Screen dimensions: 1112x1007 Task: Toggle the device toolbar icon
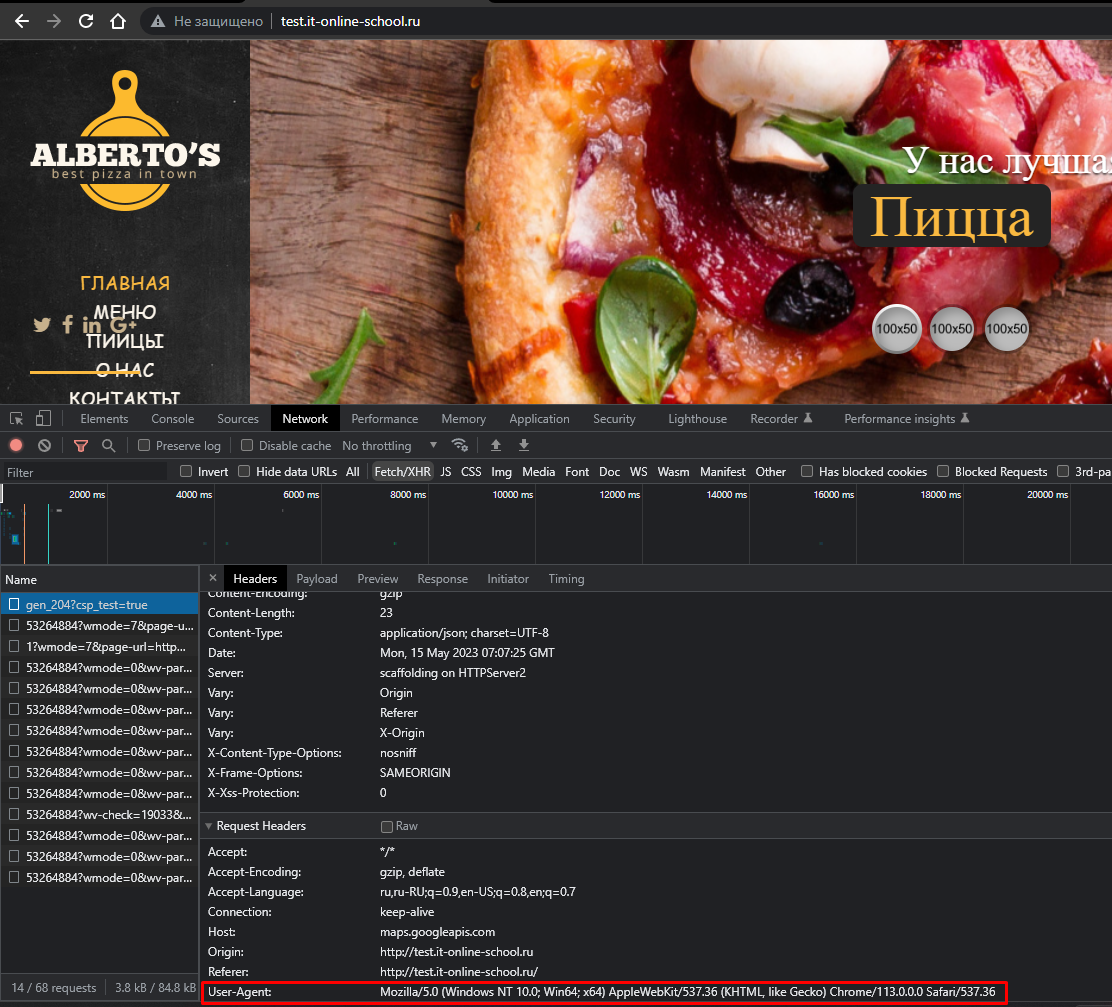[x=43, y=419]
